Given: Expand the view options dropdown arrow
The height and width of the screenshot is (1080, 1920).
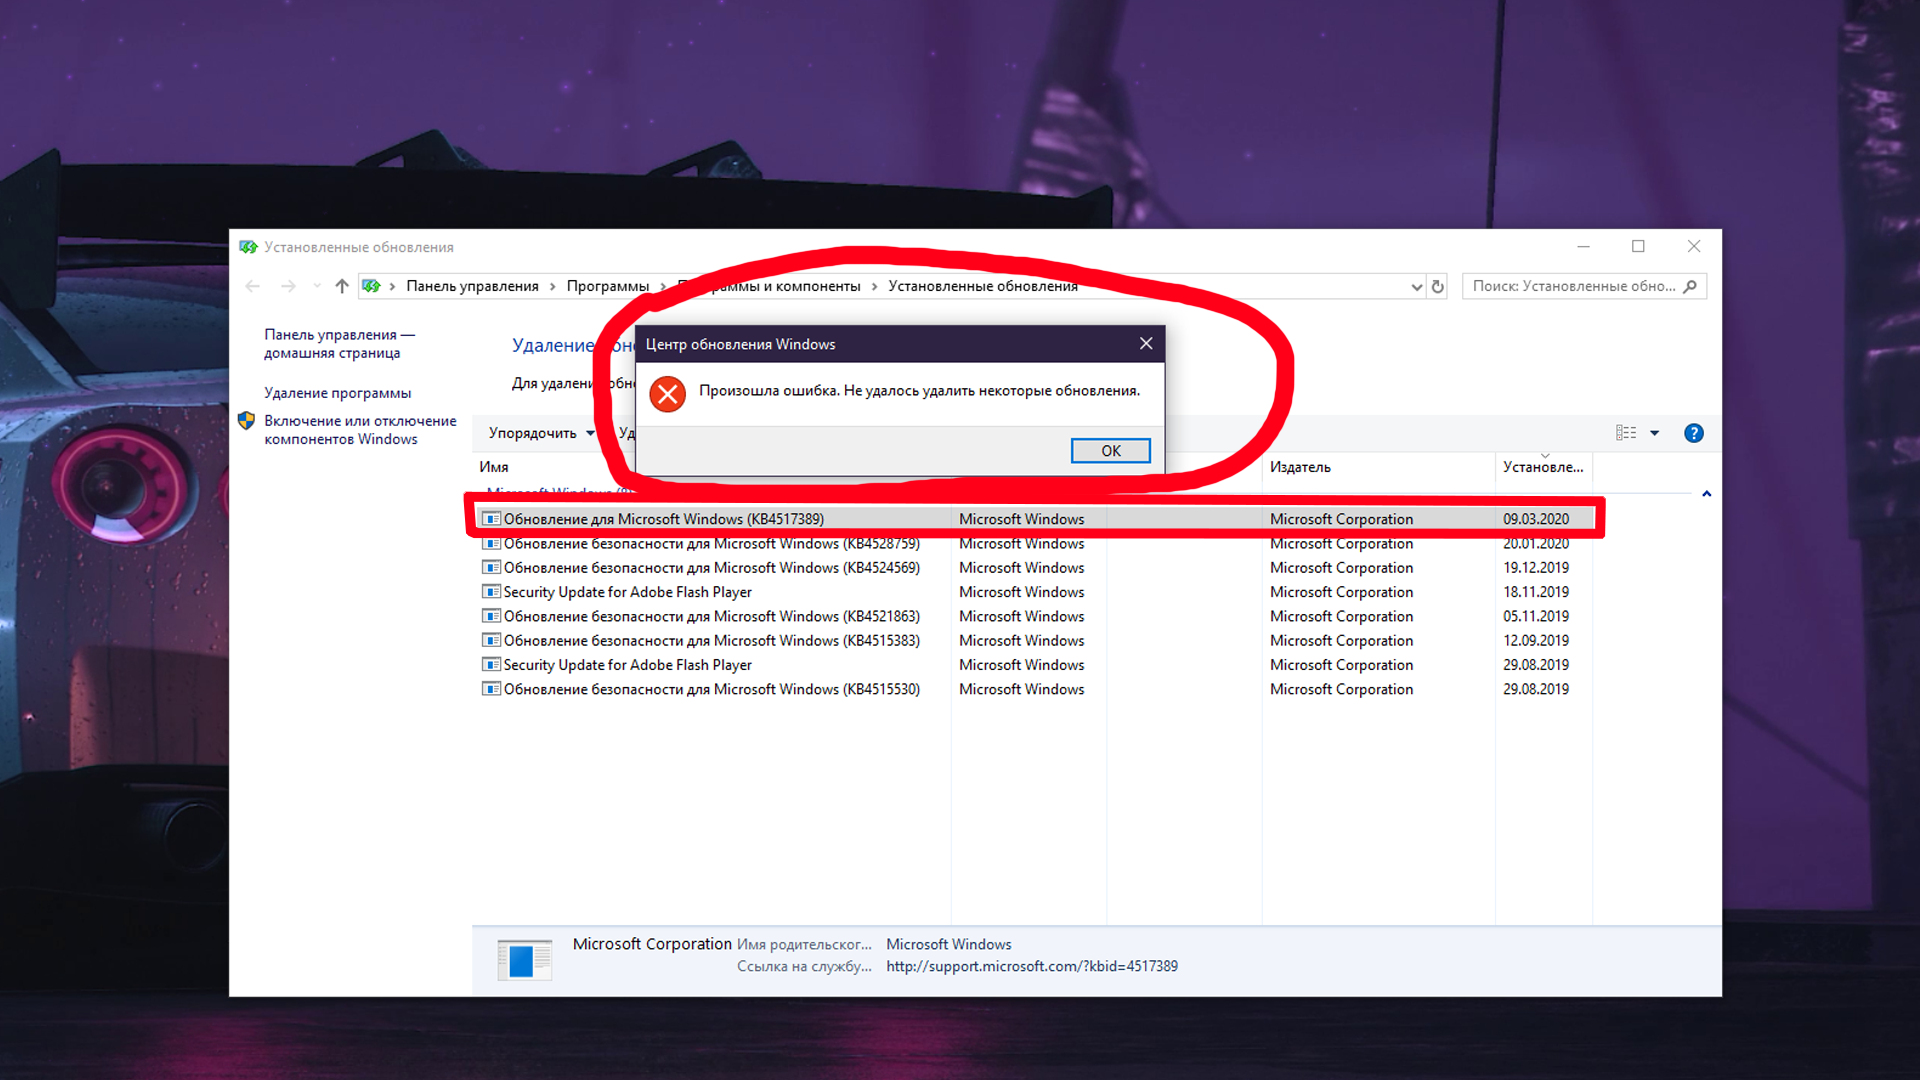Looking at the screenshot, I should click(1654, 433).
